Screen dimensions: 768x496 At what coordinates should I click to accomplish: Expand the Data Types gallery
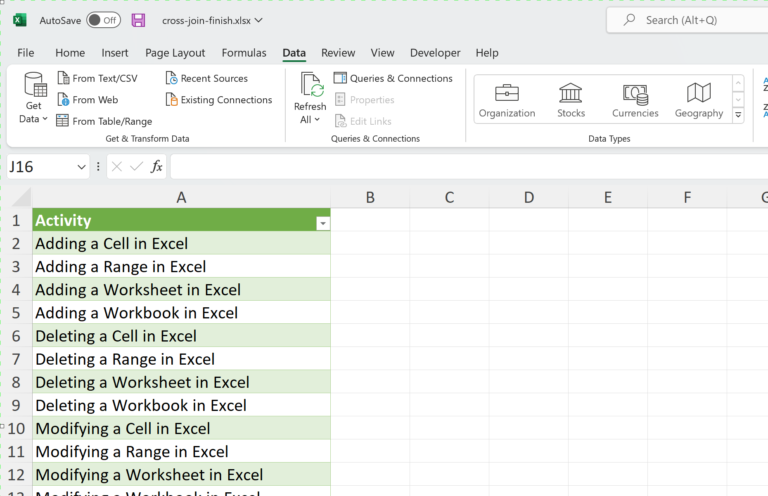738,116
